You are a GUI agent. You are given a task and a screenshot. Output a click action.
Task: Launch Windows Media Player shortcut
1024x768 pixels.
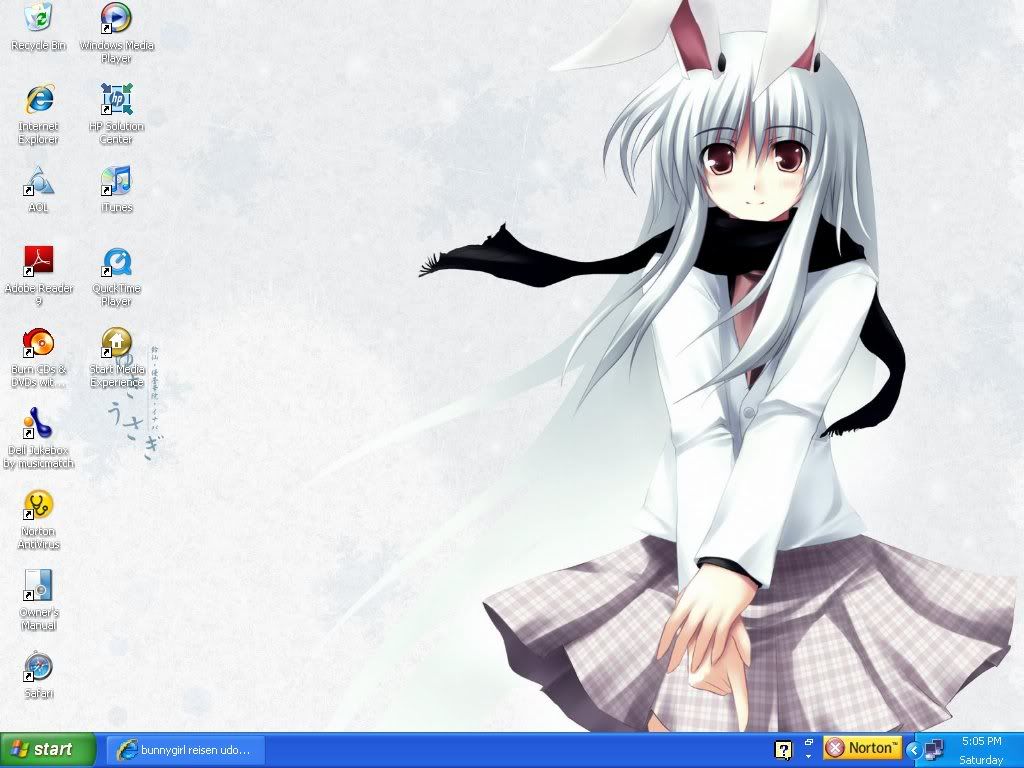116,18
